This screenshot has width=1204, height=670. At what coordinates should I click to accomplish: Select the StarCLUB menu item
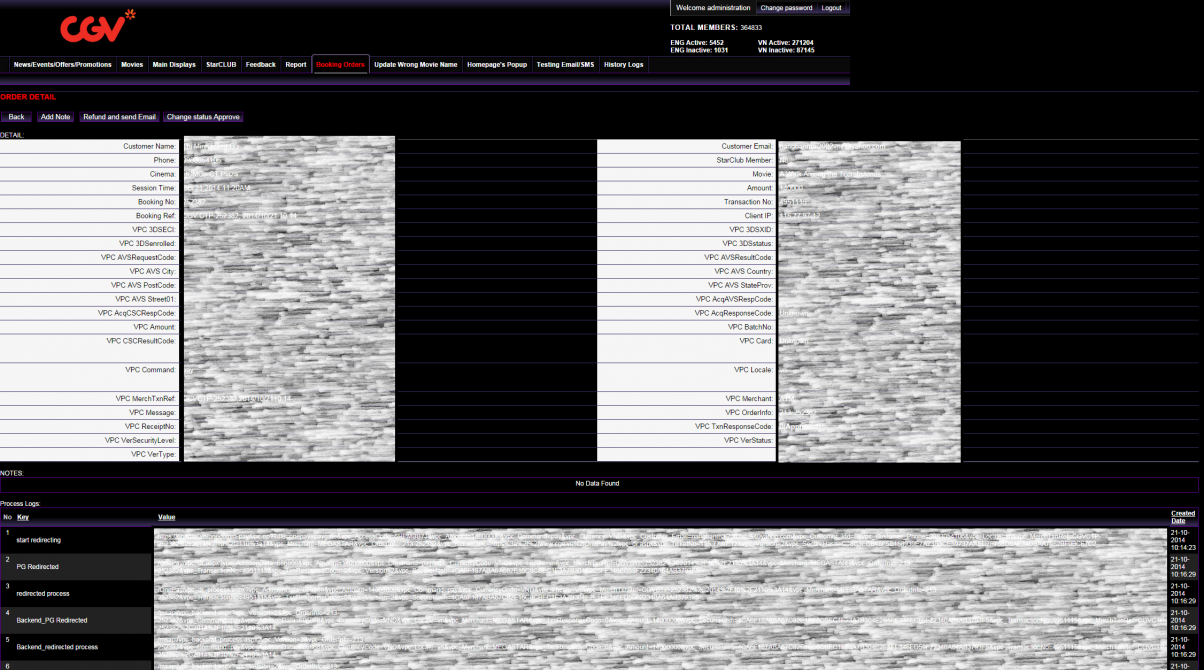point(221,65)
